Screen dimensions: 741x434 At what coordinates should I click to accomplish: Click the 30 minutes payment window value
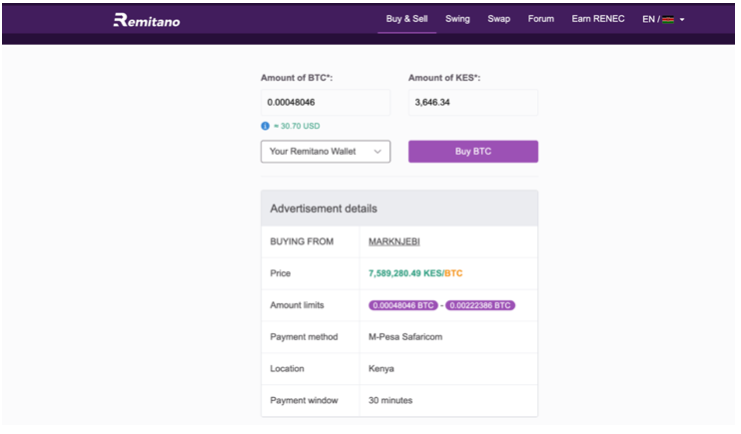click(390, 400)
